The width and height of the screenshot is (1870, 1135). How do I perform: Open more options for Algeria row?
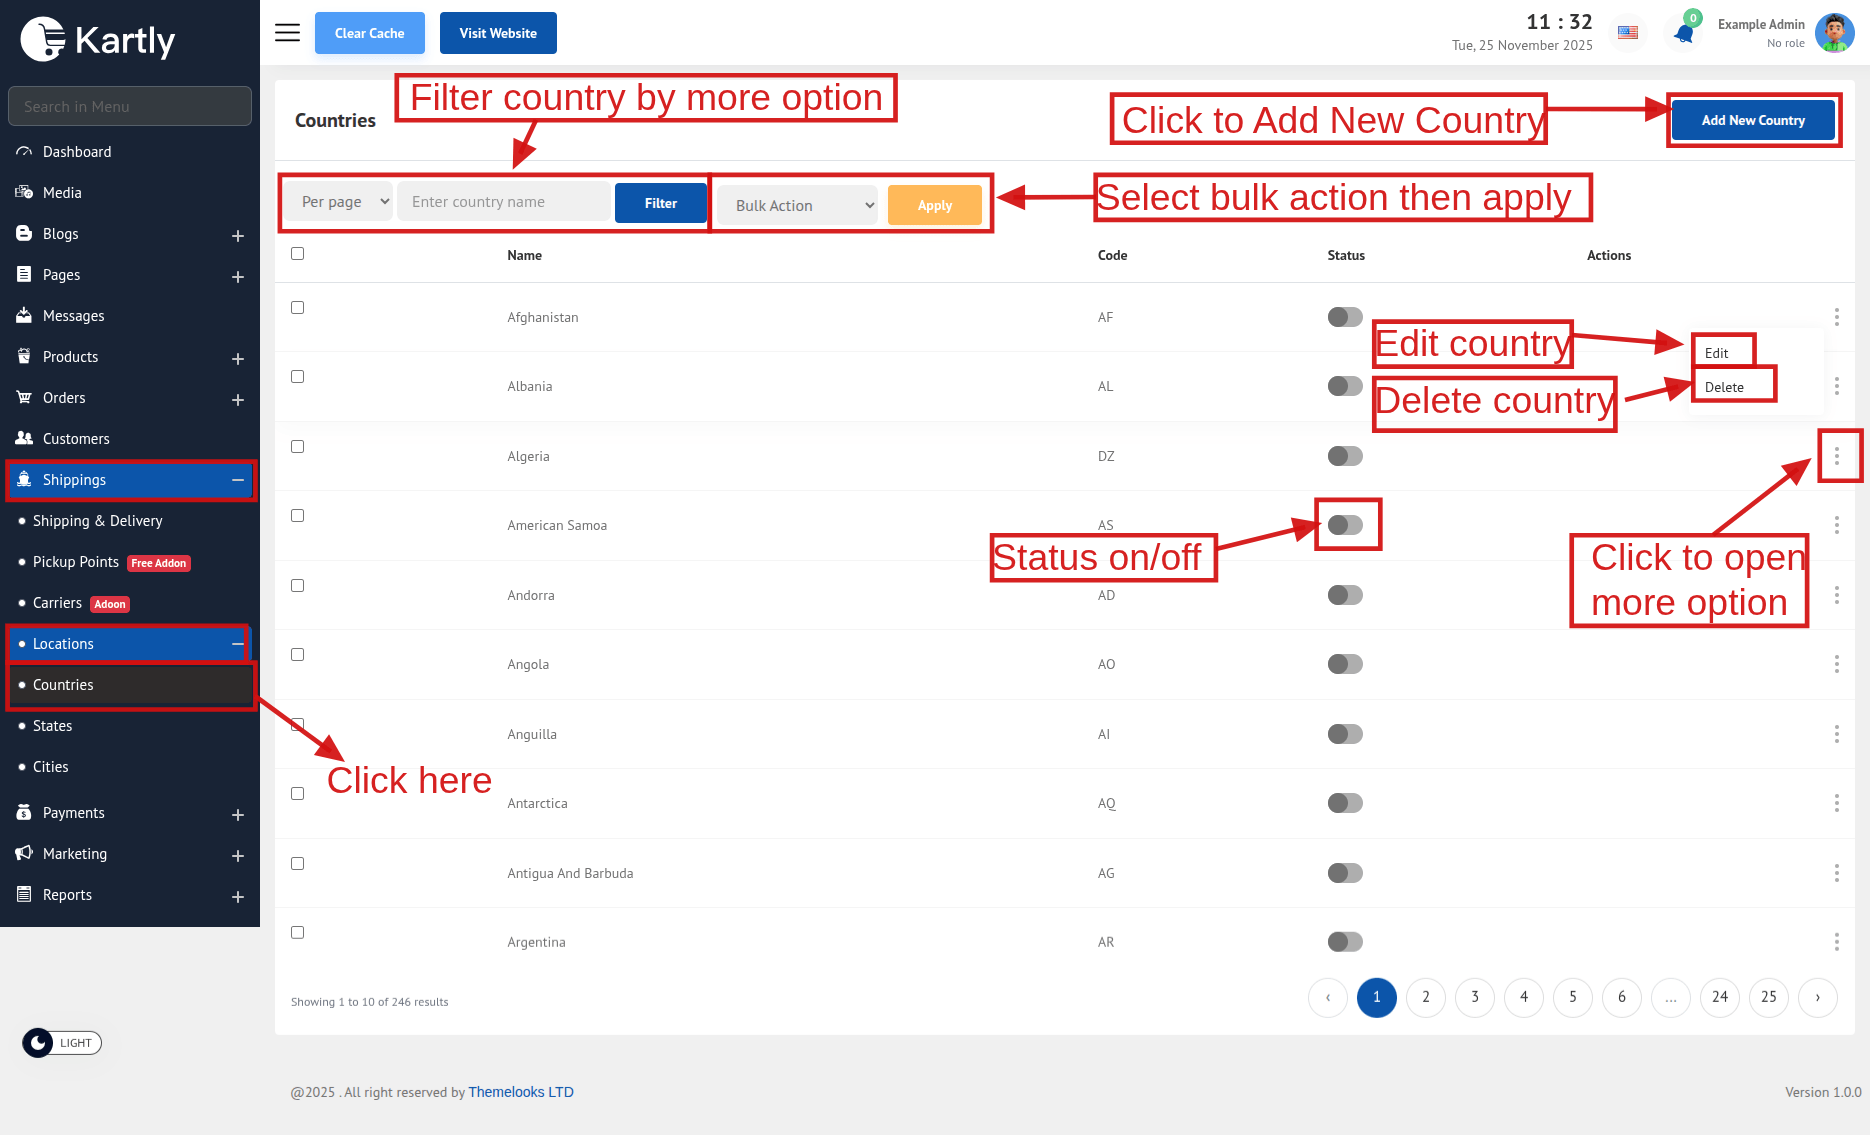pos(1837,456)
